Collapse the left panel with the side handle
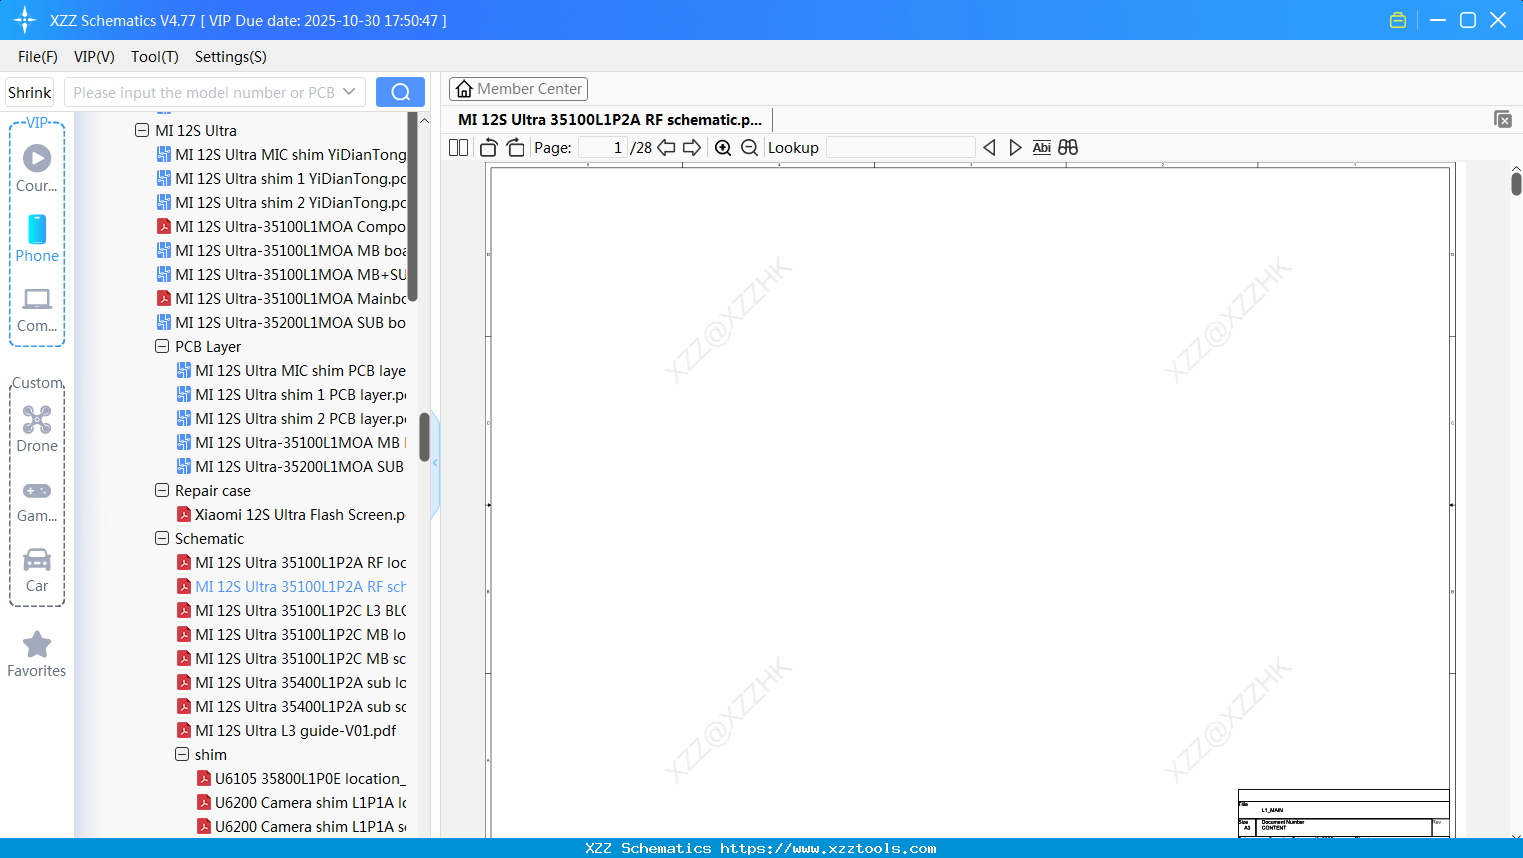The width and height of the screenshot is (1523, 858). click(x=435, y=463)
